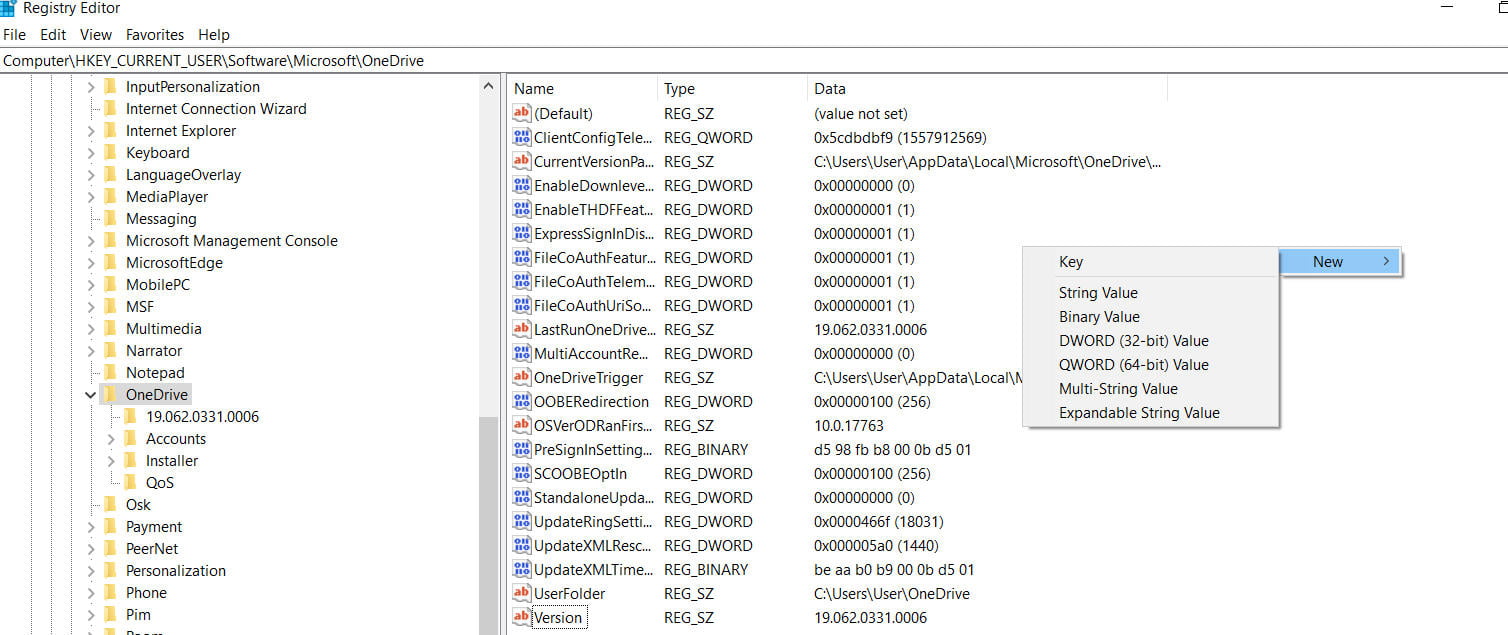Expand the Installer subkey arrow
This screenshot has width=1508, height=635.
(111, 461)
